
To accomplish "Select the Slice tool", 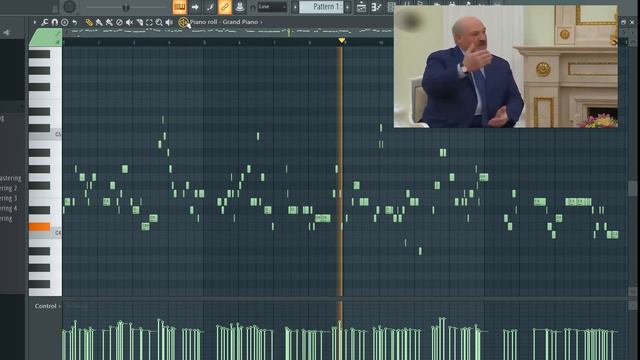I will click(140, 22).
